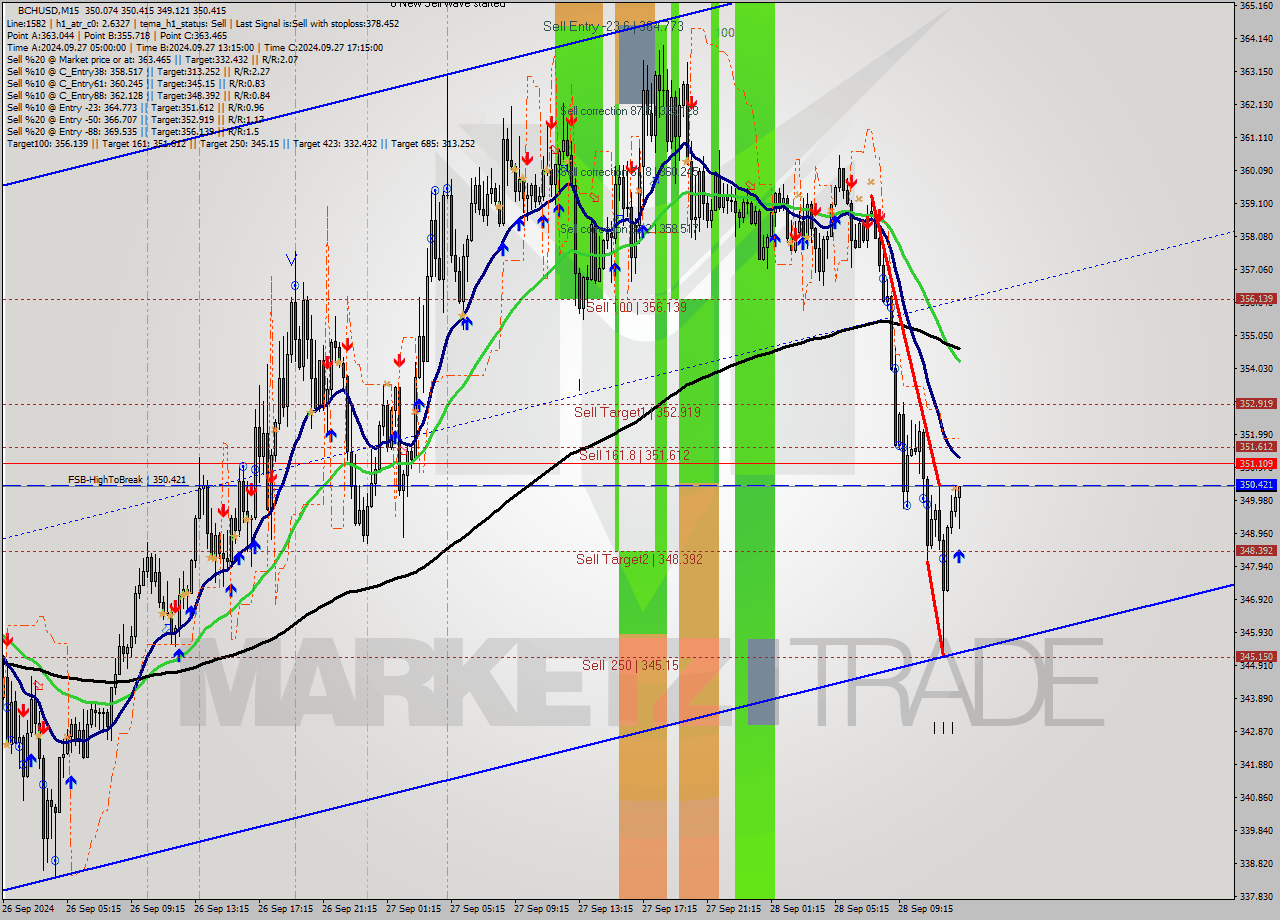Click the 363.150 price axis value
The width and height of the screenshot is (1280, 920).
[x=1256, y=72]
